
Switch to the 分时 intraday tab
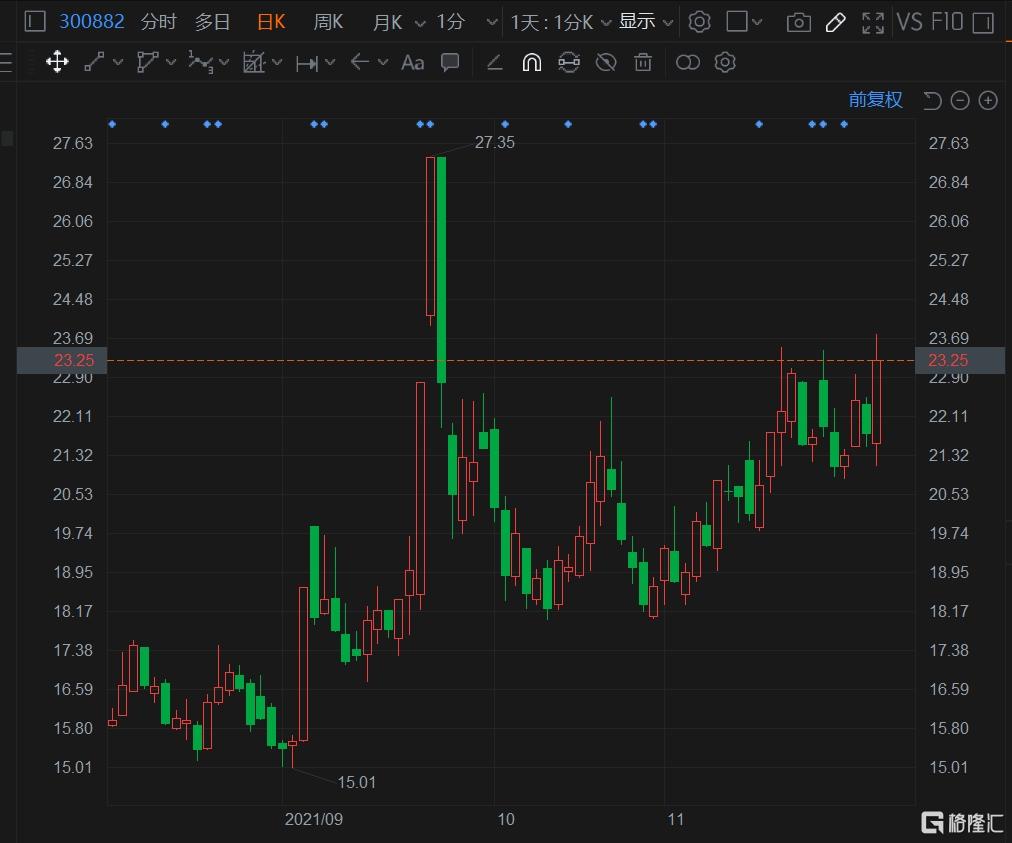159,22
